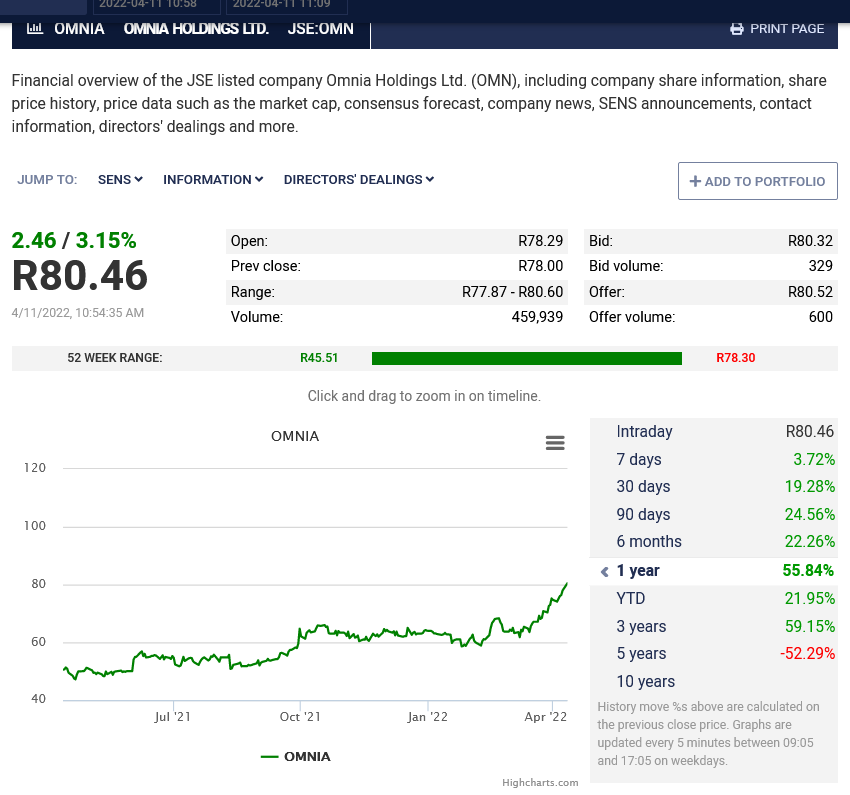Click the PRINT PAGE link
The width and height of the screenshot is (850, 795).
777,29
